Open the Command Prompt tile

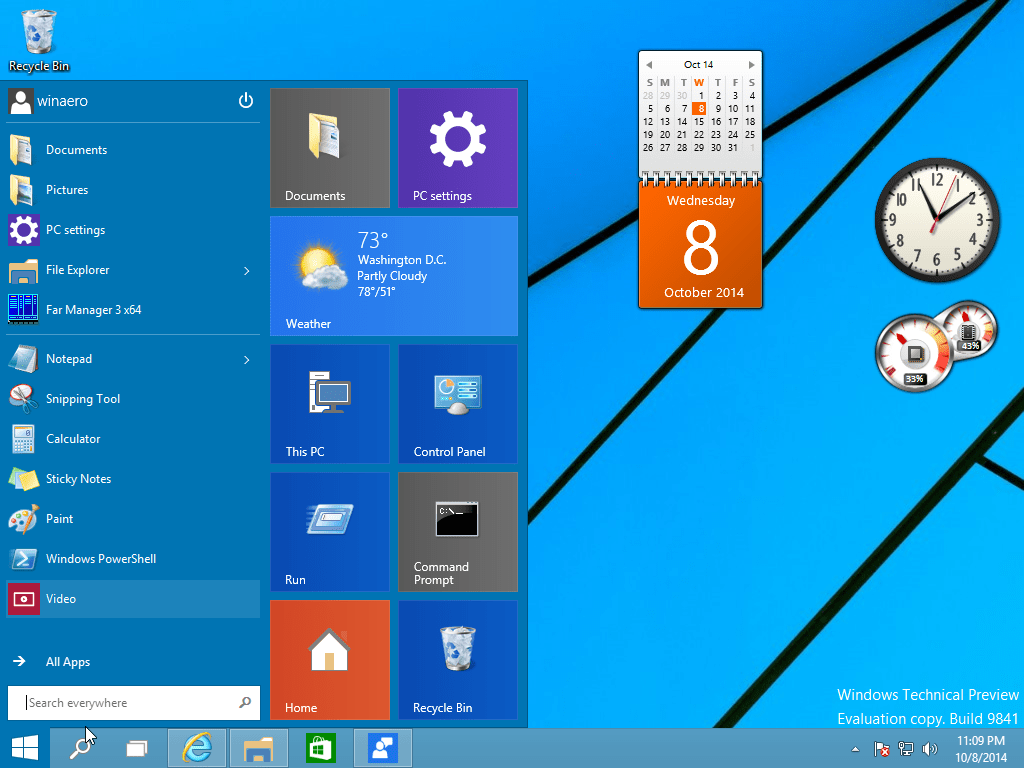457,532
